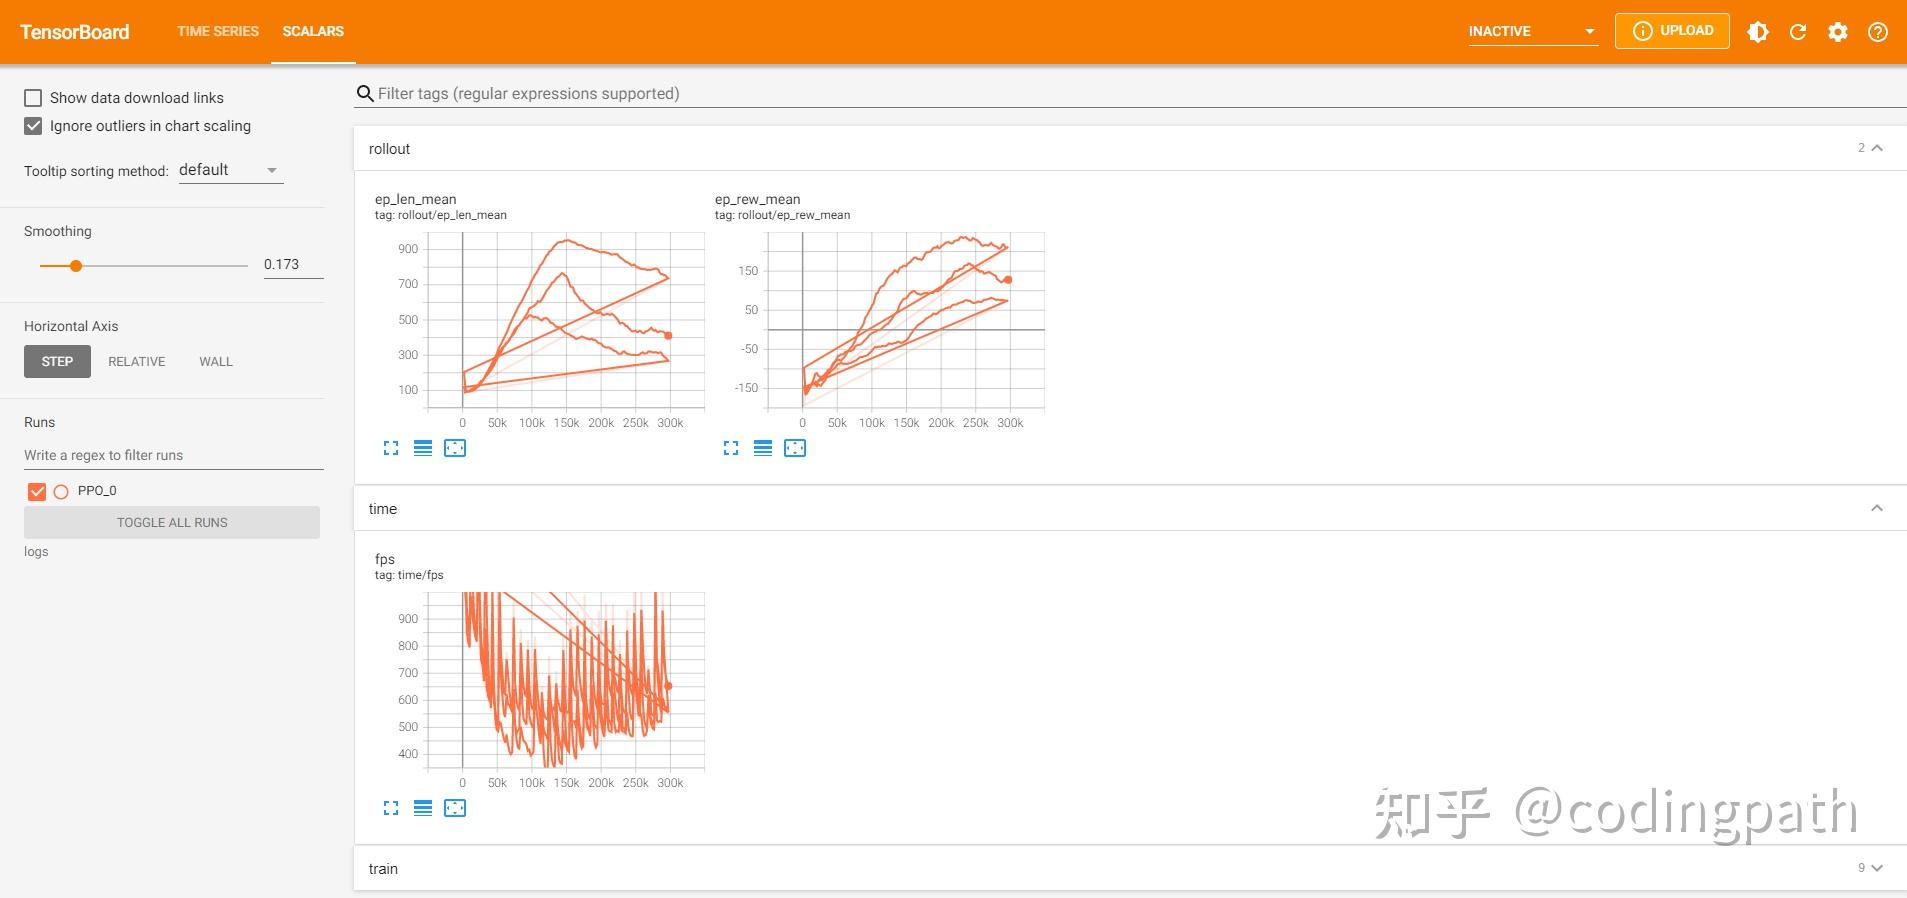Viewport: 1907px width, 898px height.
Task: Open settings gear in header
Action: [x=1838, y=32]
